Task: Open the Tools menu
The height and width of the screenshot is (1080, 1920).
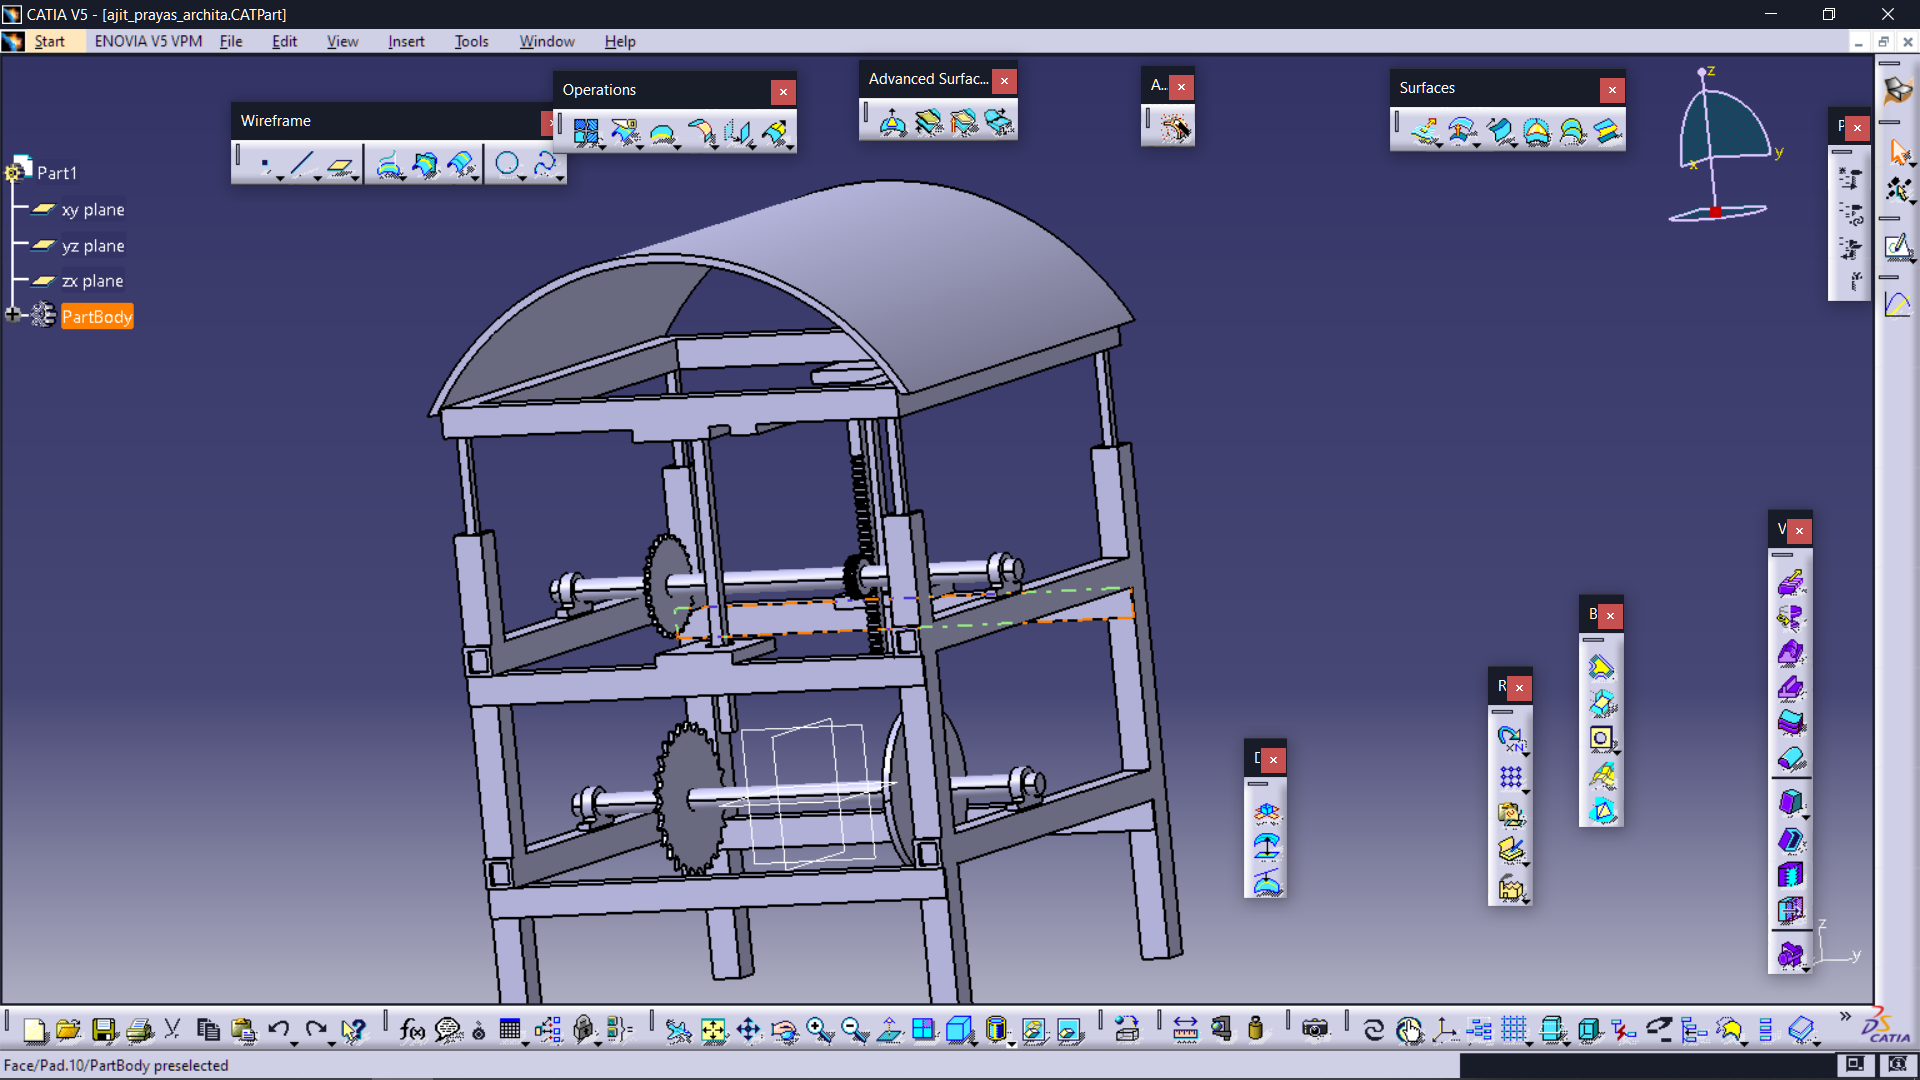Action: coord(471,41)
